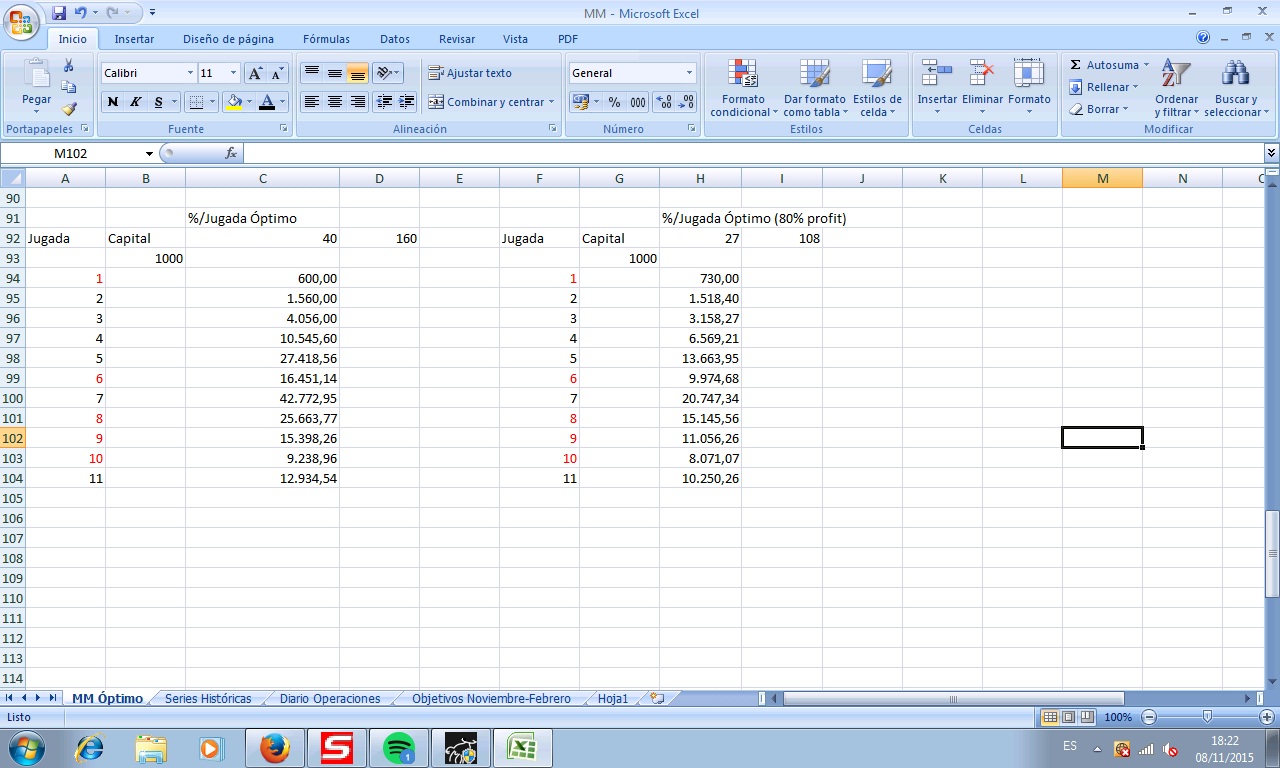Expand the General number format dropdown

point(689,73)
